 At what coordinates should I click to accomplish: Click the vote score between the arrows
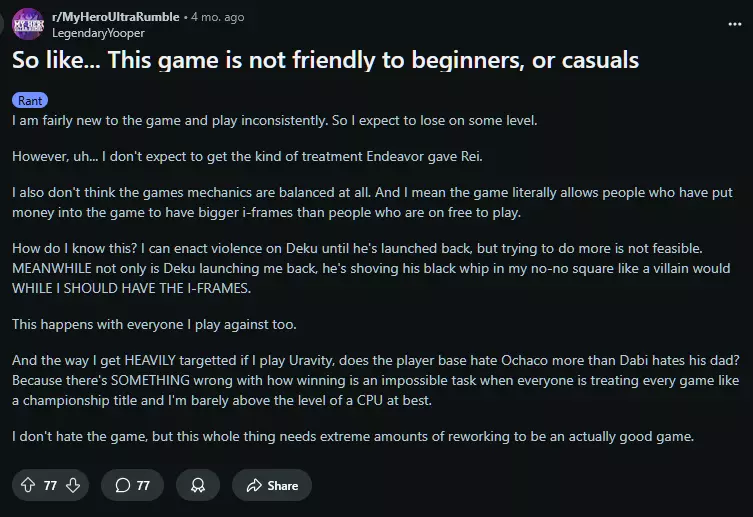50,485
